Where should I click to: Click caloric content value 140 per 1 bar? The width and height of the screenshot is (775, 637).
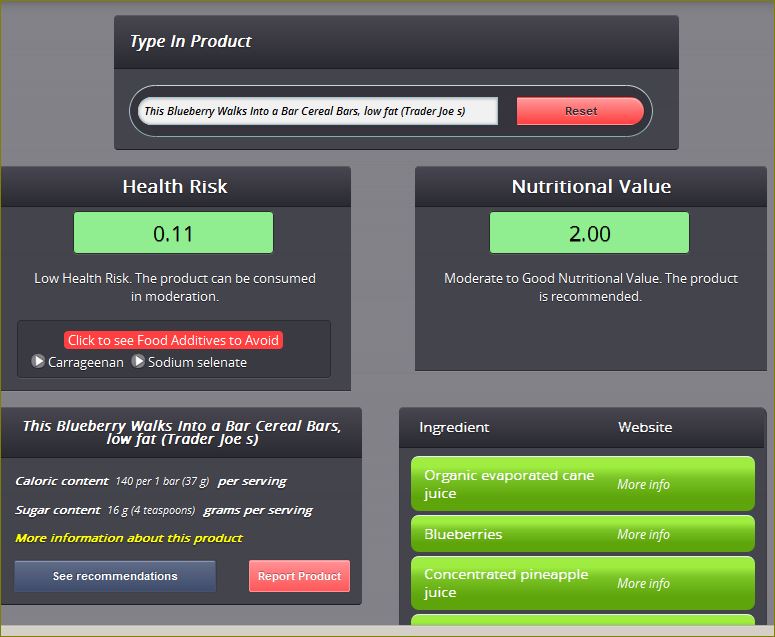tap(162, 481)
